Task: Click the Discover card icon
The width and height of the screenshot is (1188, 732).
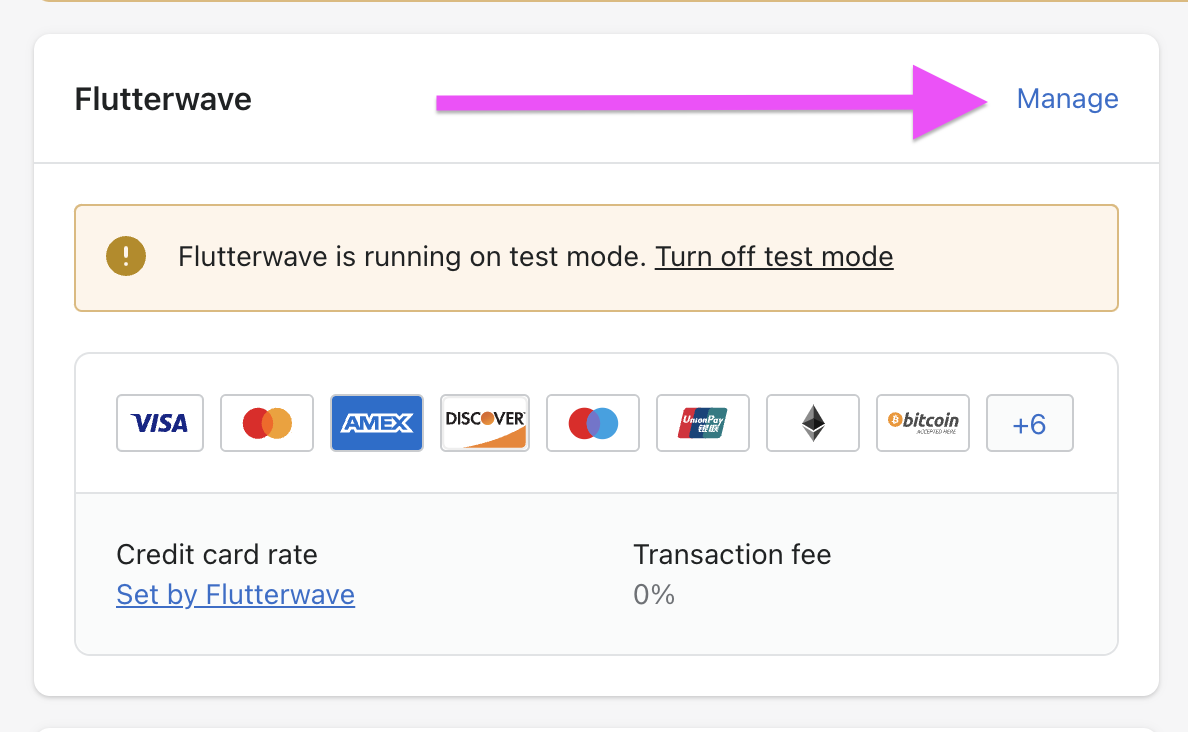Action: (x=485, y=423)
